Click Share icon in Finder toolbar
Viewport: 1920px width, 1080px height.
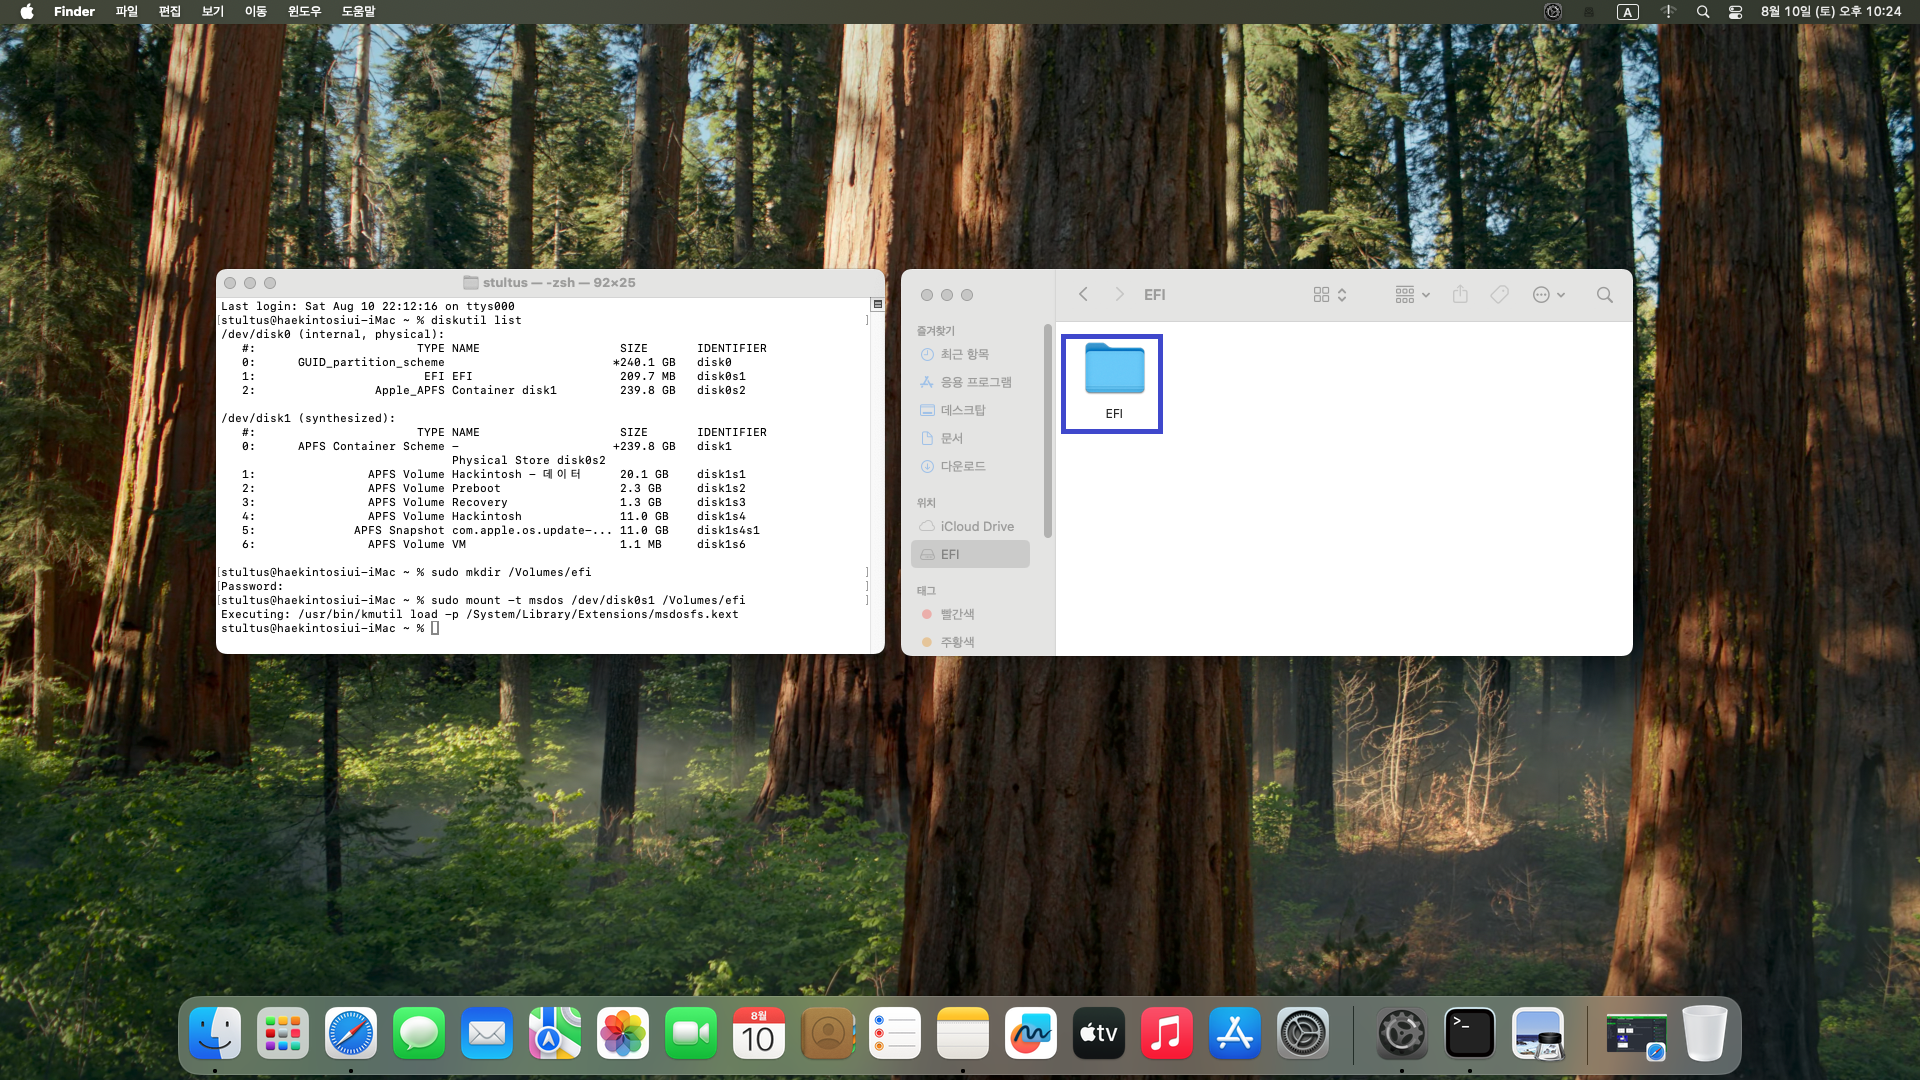click(x=1460, y=294)
